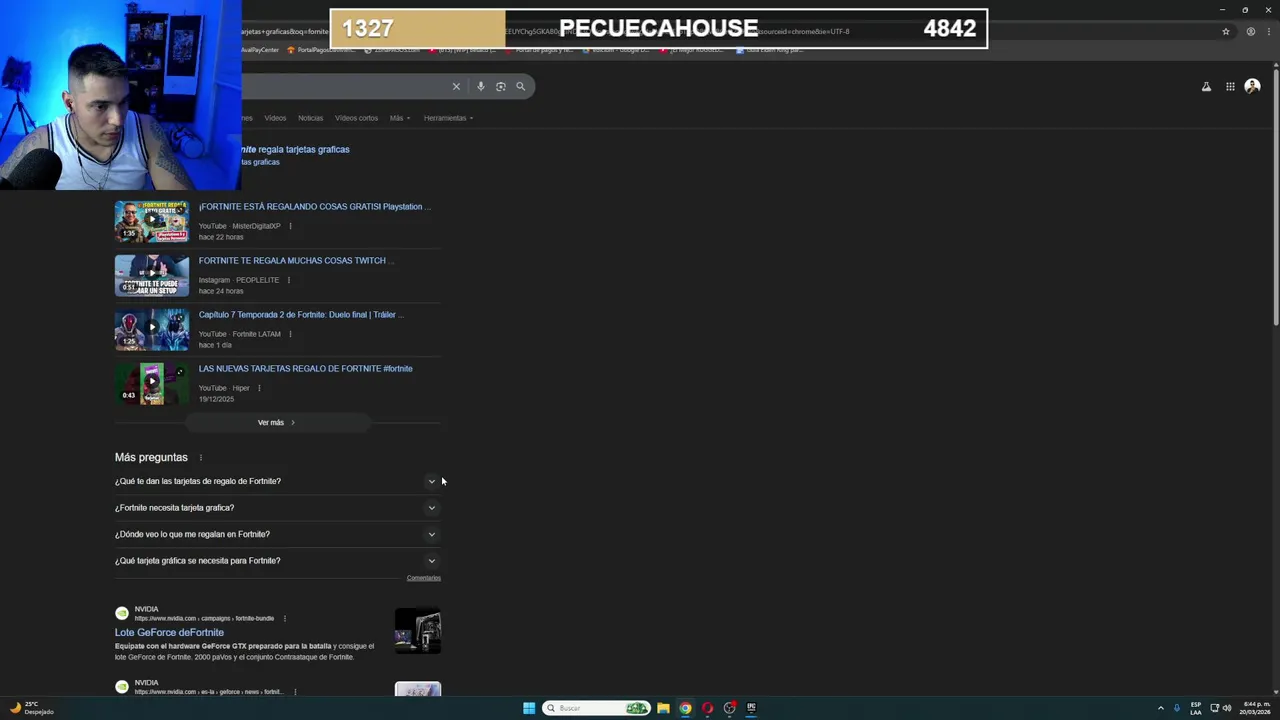Image resolution: width=1280 pixels, height=720 pixels.
Task: Play the 1:25 Fortnite LATAM trailer thumbnail
Action: point(152,330)
